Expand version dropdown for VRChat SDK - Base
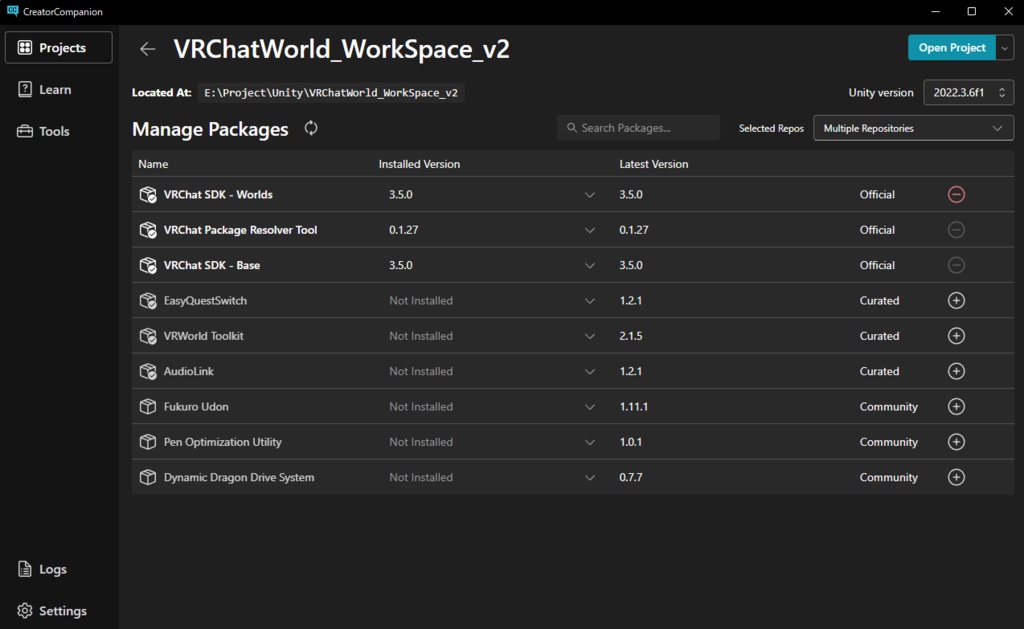 point(590,265)
